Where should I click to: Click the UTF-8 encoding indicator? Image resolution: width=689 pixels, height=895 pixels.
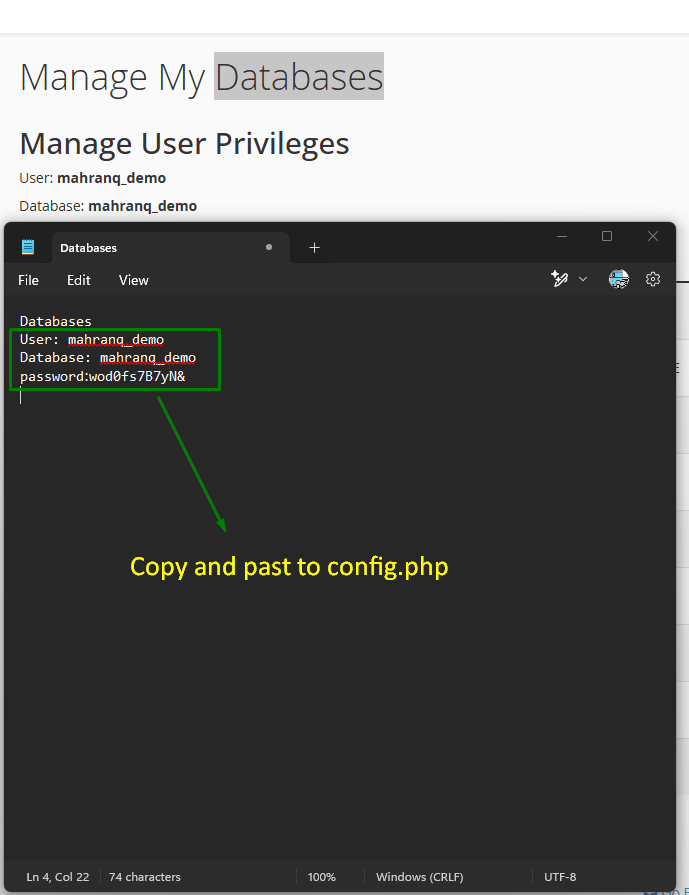coord(559,877)
